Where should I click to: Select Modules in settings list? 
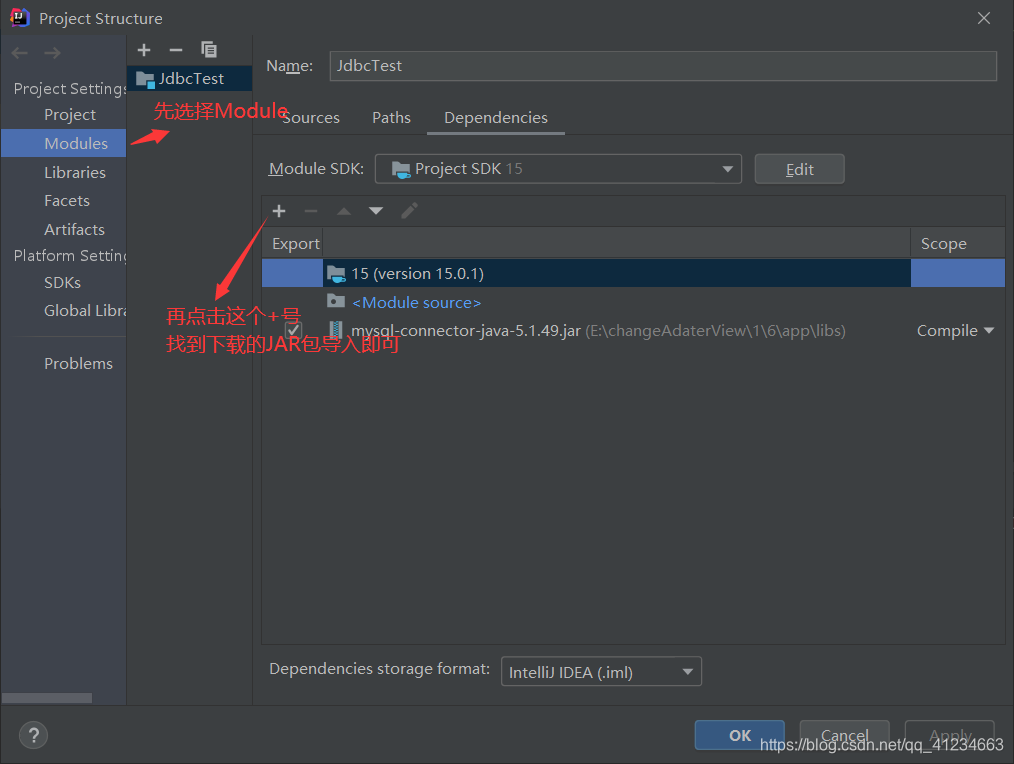63,143
